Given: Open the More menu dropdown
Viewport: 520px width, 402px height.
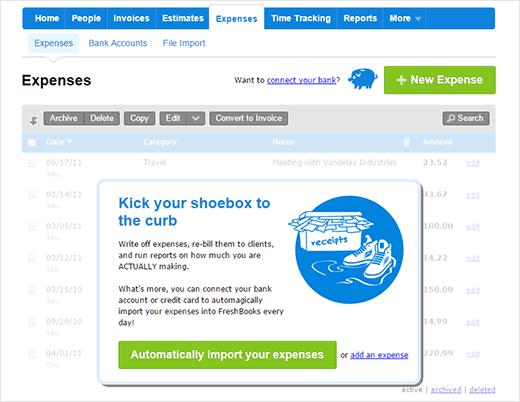Looking at the screenshot, I should 405,18.
